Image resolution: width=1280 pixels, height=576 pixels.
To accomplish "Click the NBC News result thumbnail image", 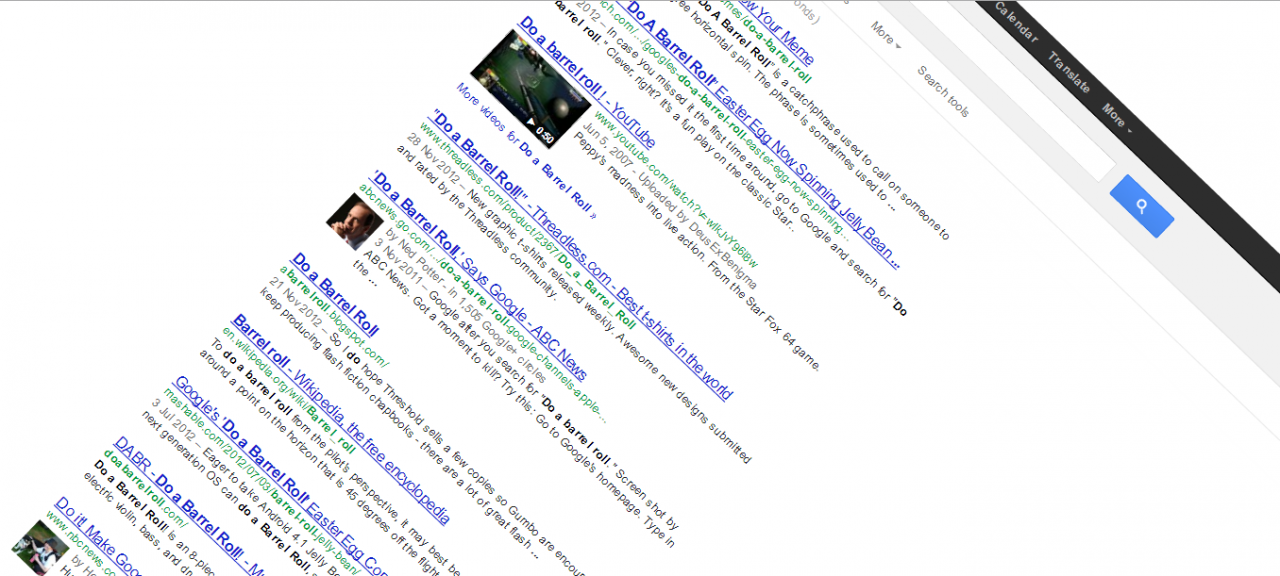I will (x=41, y=548).
